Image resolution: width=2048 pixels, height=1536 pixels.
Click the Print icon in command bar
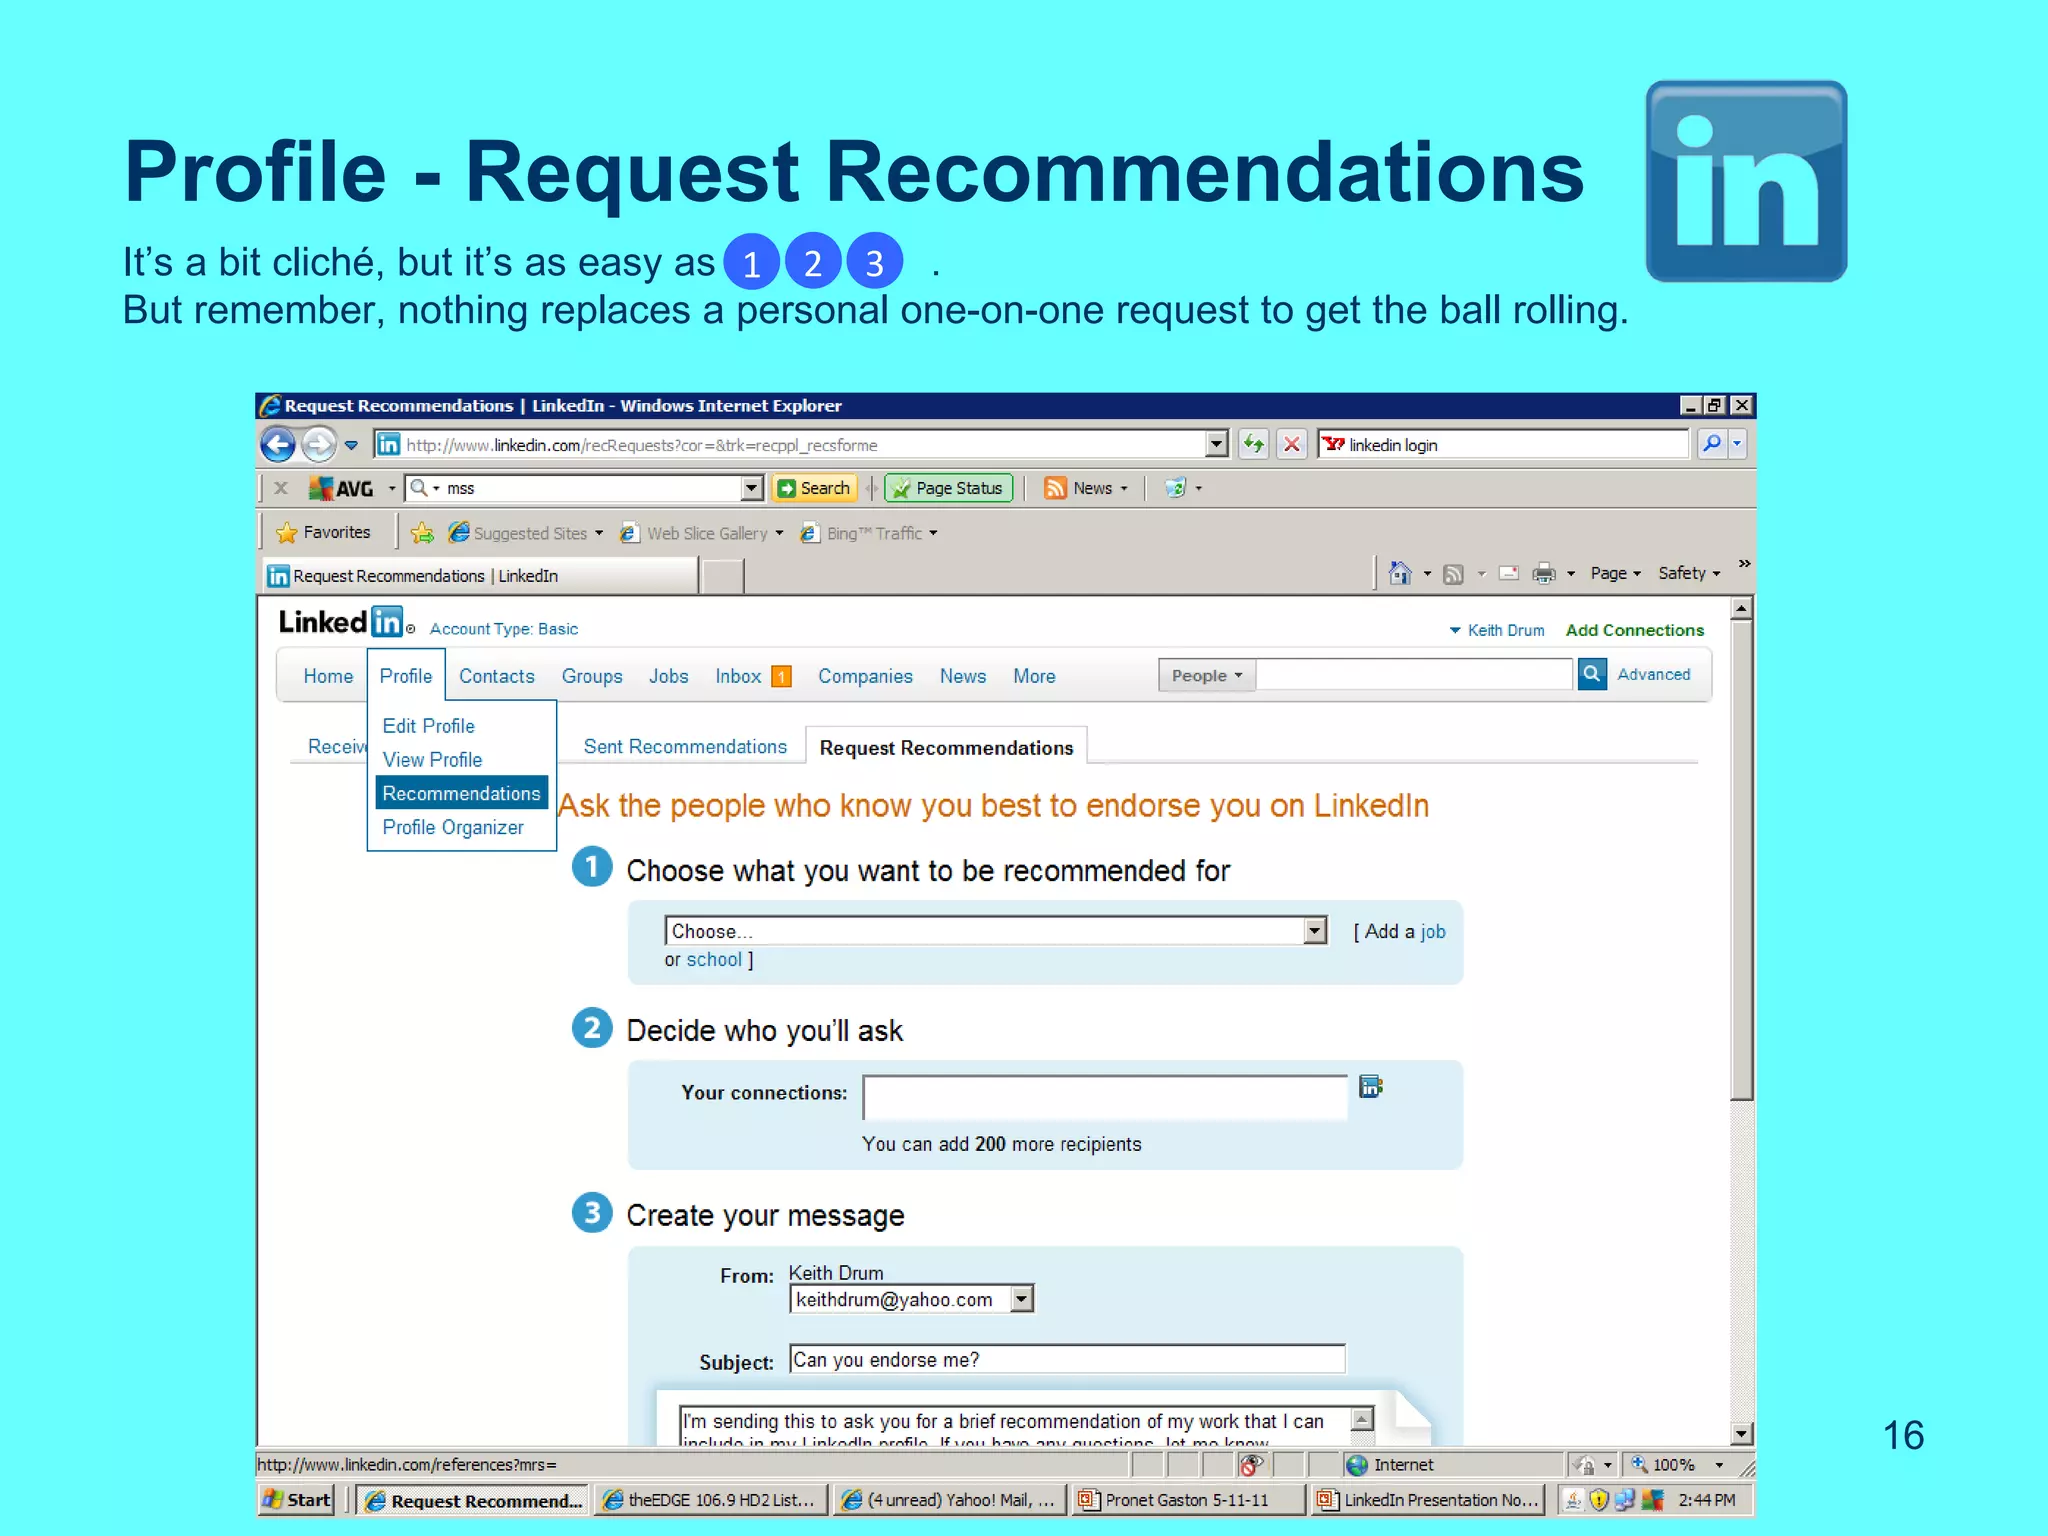1544,573
